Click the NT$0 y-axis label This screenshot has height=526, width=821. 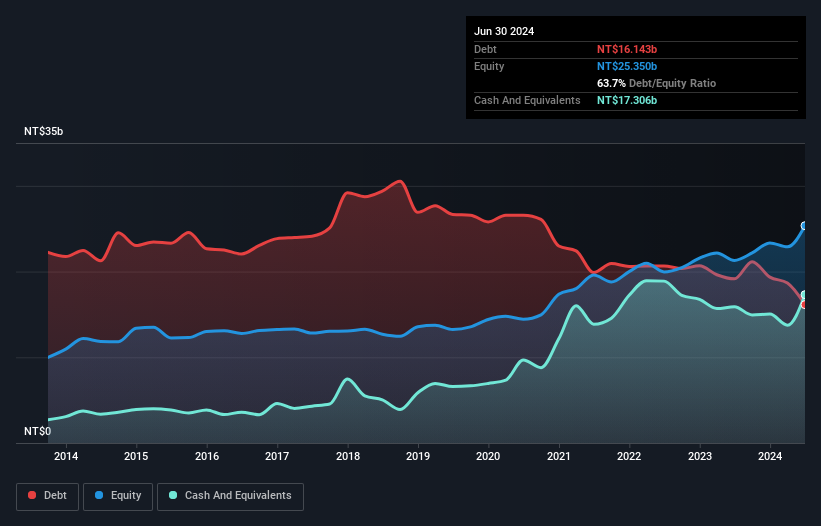click(38, 431)
